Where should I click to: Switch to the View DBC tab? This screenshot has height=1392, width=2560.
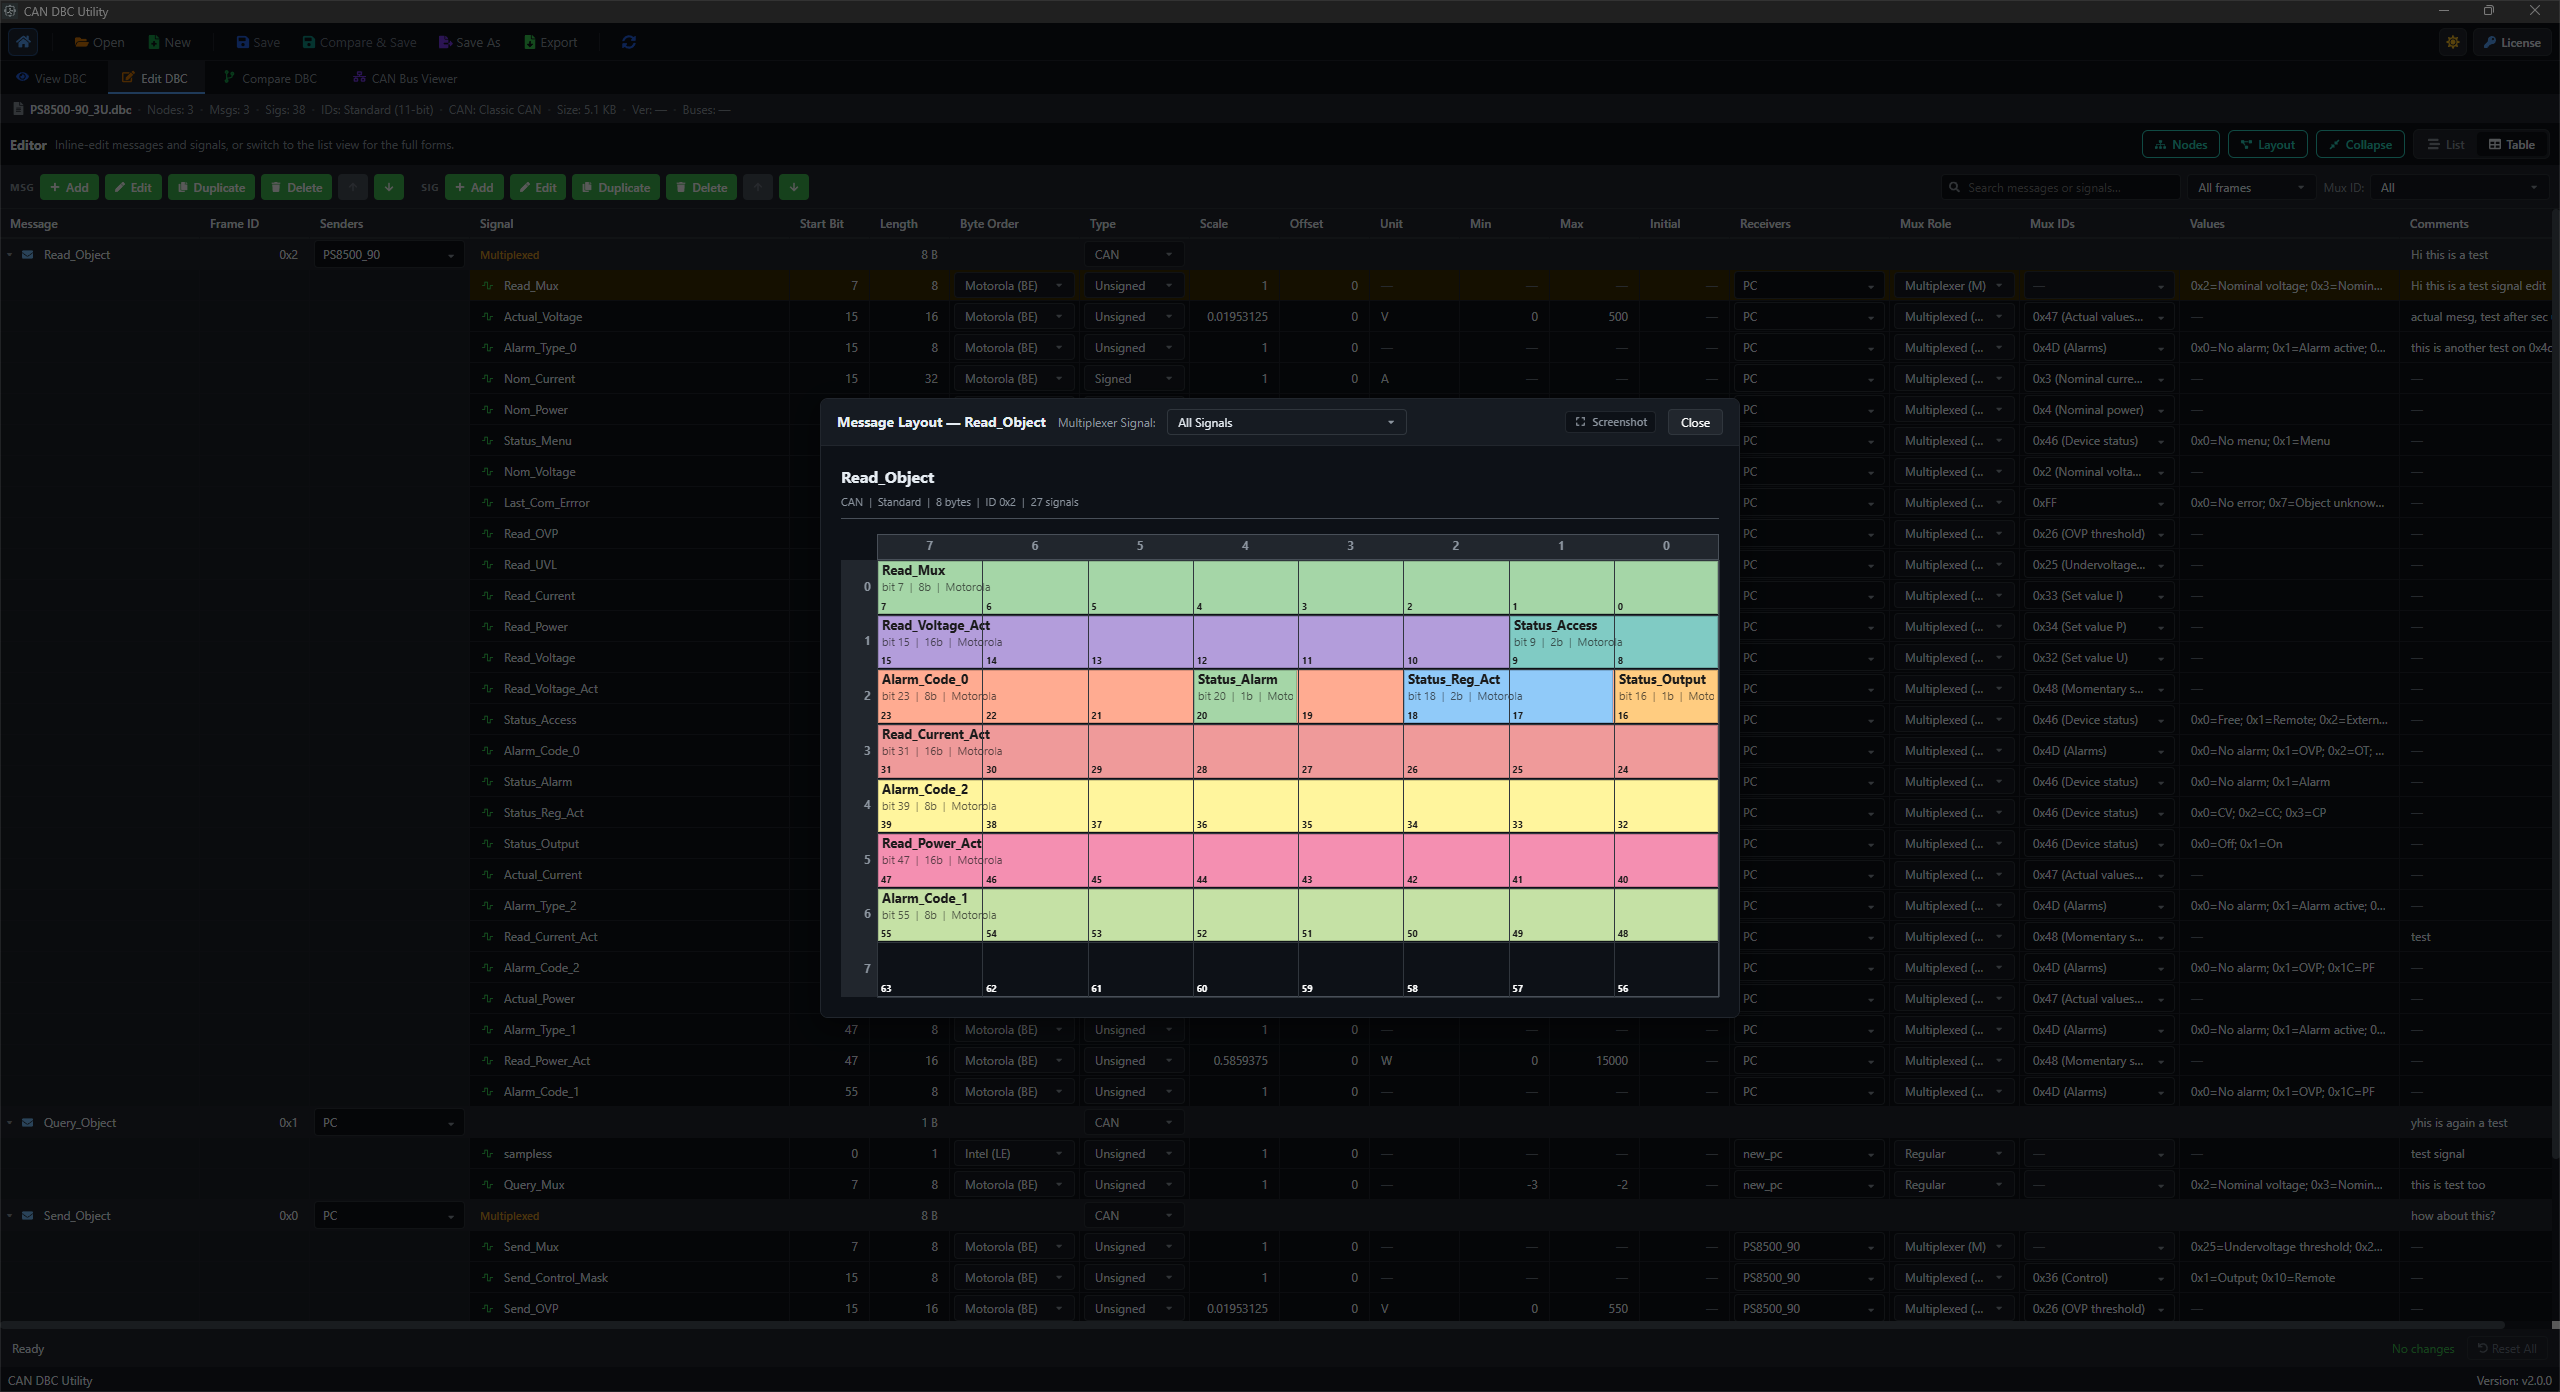click(x=51, y=78)
